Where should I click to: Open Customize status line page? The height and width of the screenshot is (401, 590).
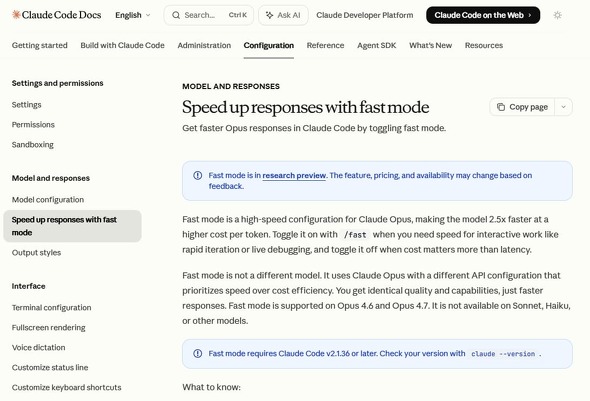point(50,367)
